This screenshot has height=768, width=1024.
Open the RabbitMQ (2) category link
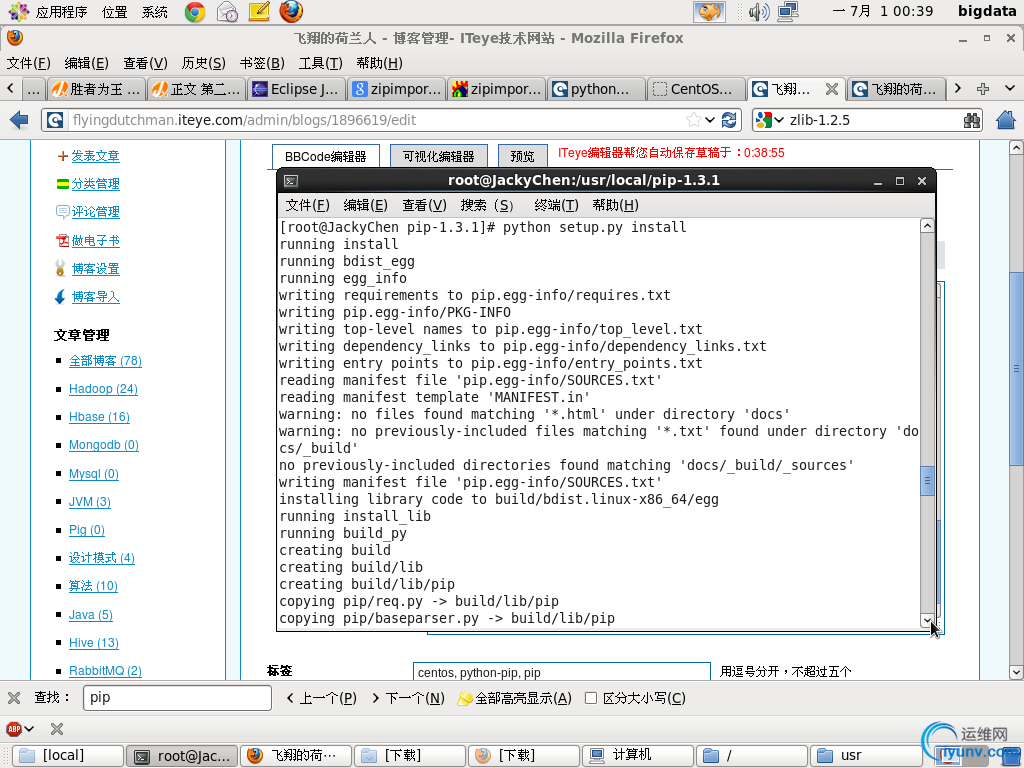(x=105, y=671)
